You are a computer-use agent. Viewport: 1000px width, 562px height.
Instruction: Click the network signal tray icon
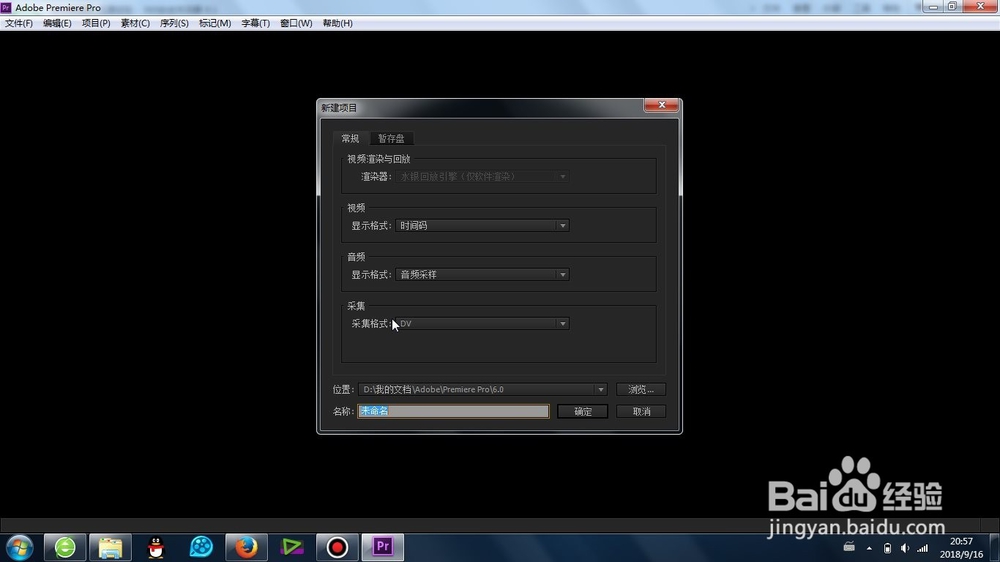pyautogui.click(x=923, y=548)
